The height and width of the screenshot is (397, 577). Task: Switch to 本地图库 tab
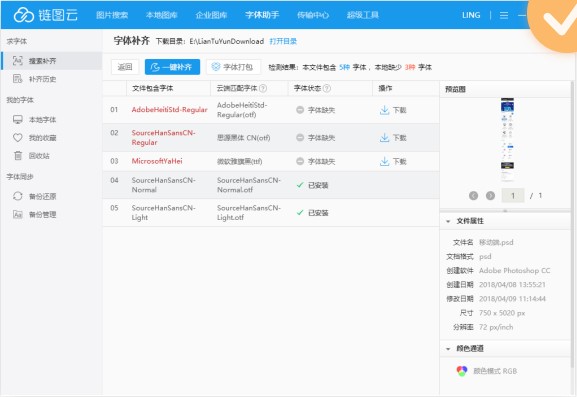(162, 15)
